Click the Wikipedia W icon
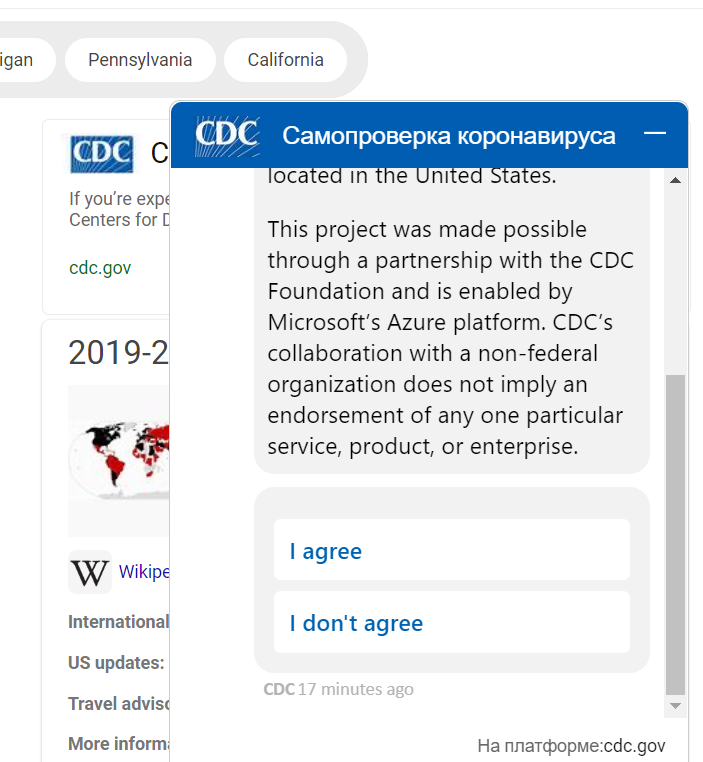 coord(90,572)
